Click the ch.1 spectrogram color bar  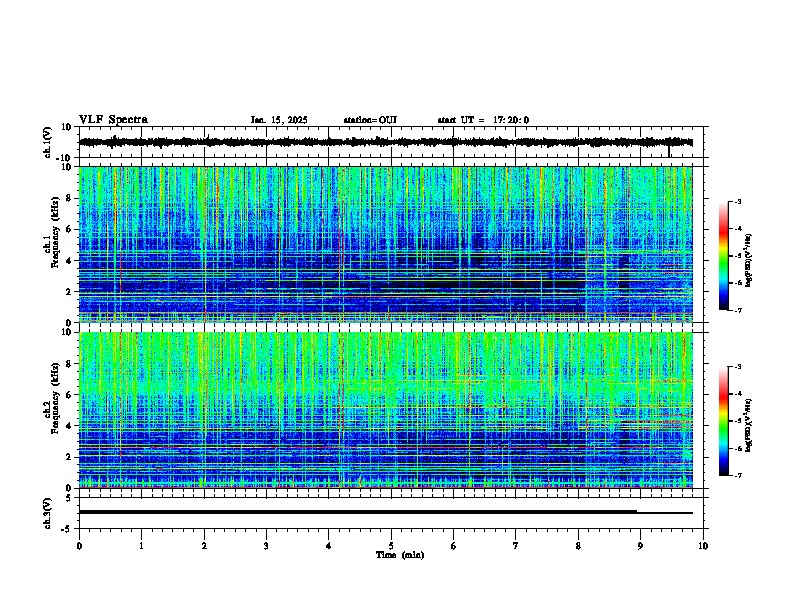pos(723,256)
